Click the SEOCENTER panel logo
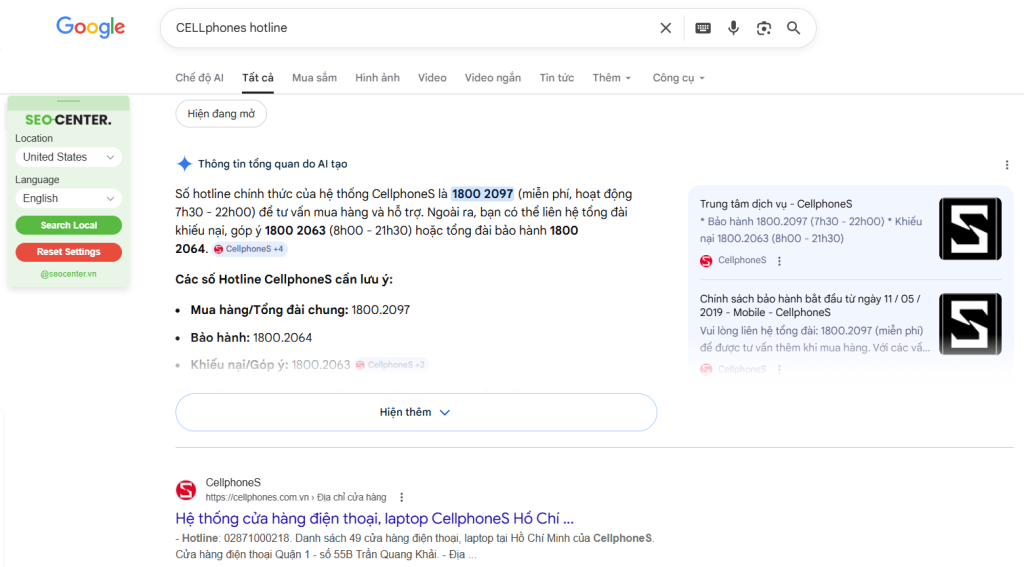1024x567 pixels. click(69, 120)
